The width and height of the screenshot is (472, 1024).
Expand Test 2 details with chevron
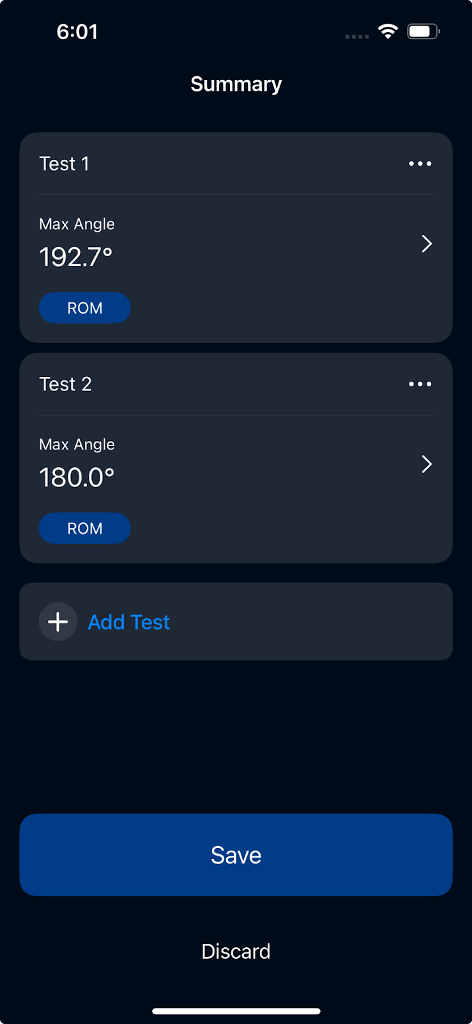[426, 464]
